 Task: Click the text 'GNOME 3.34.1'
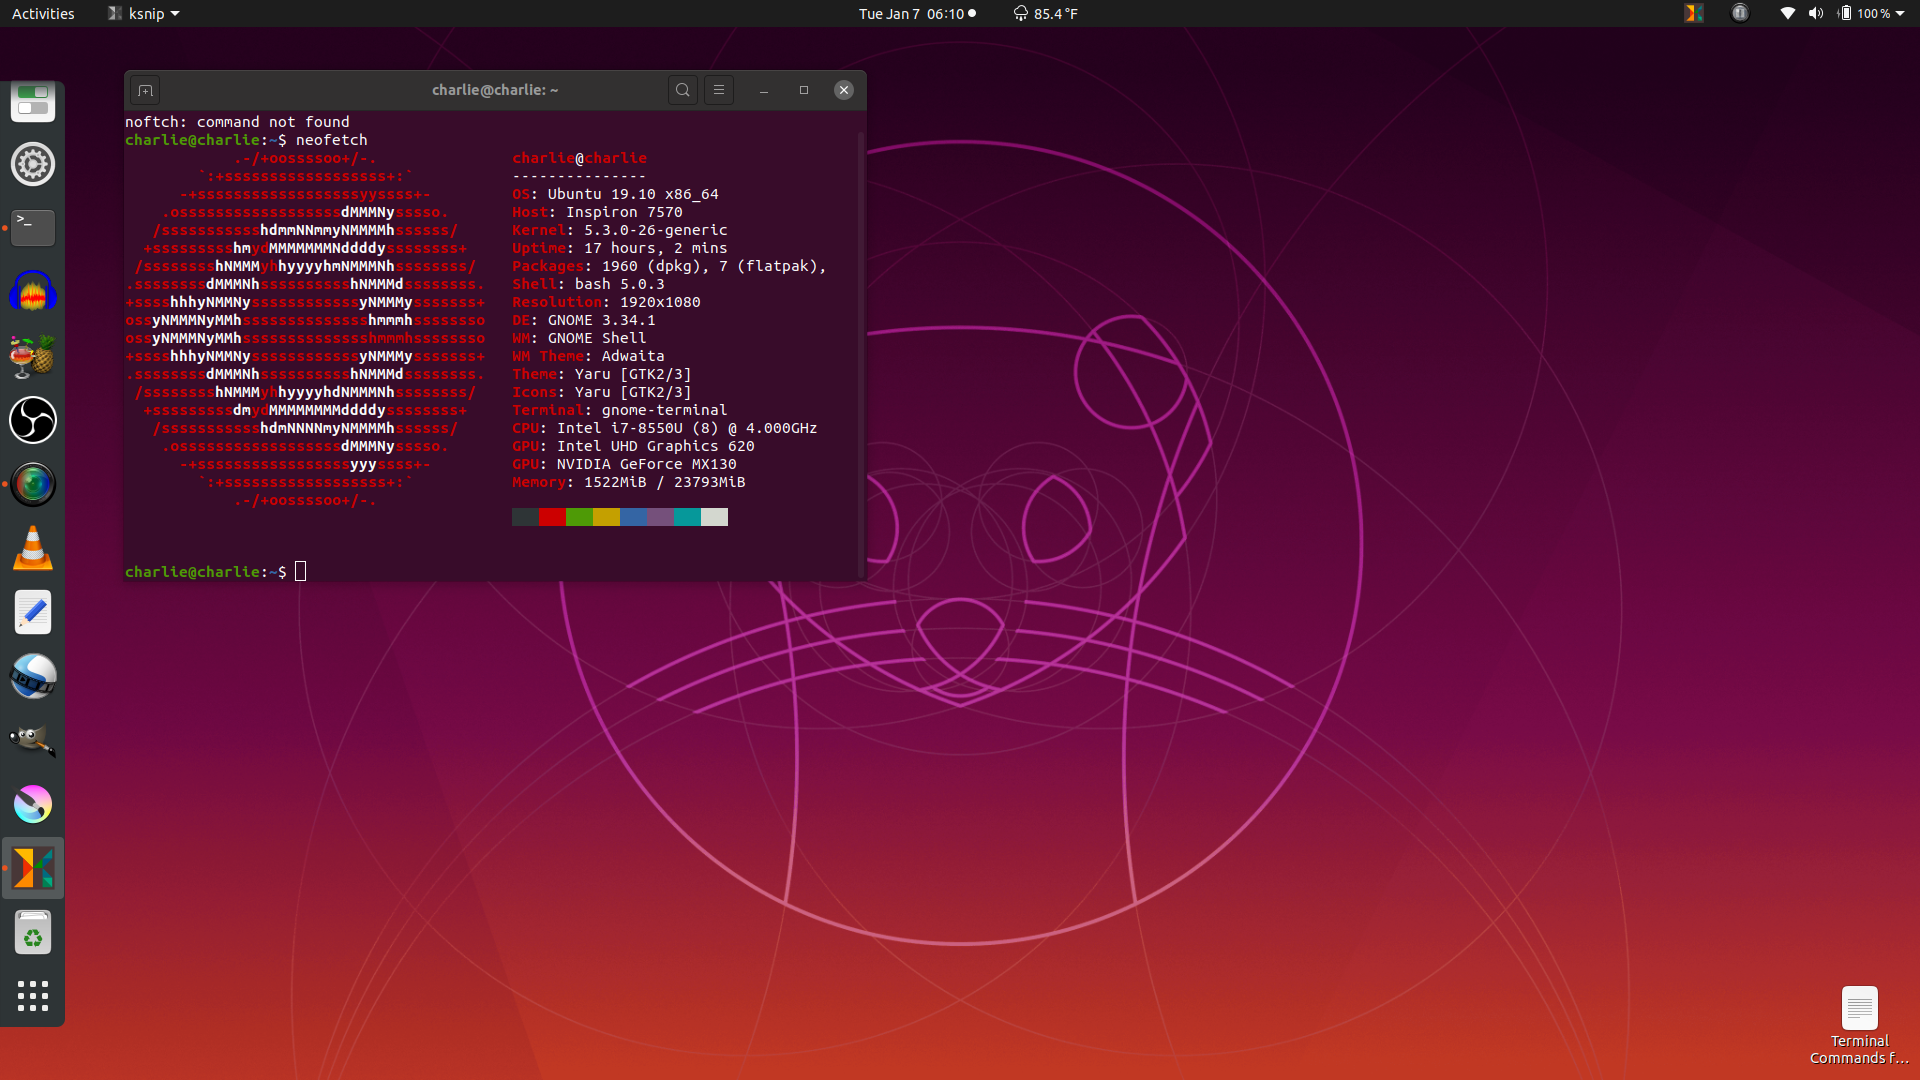click(601, 320)
